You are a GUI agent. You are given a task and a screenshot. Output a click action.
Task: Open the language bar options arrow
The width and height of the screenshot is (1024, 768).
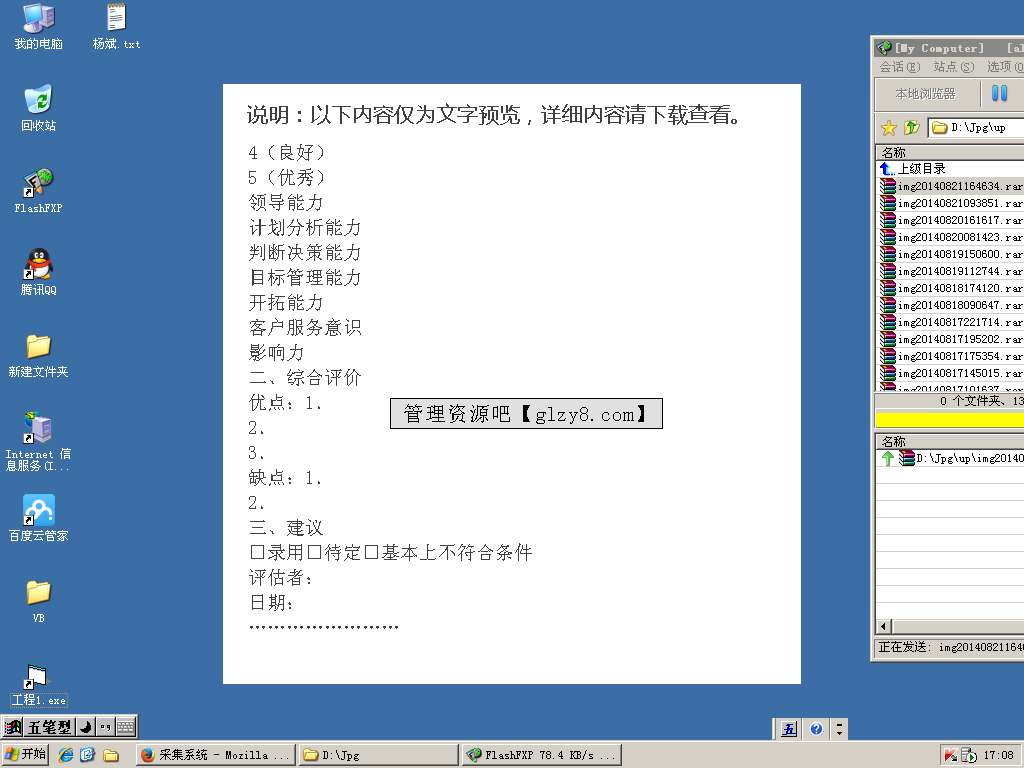click(840, 729)
